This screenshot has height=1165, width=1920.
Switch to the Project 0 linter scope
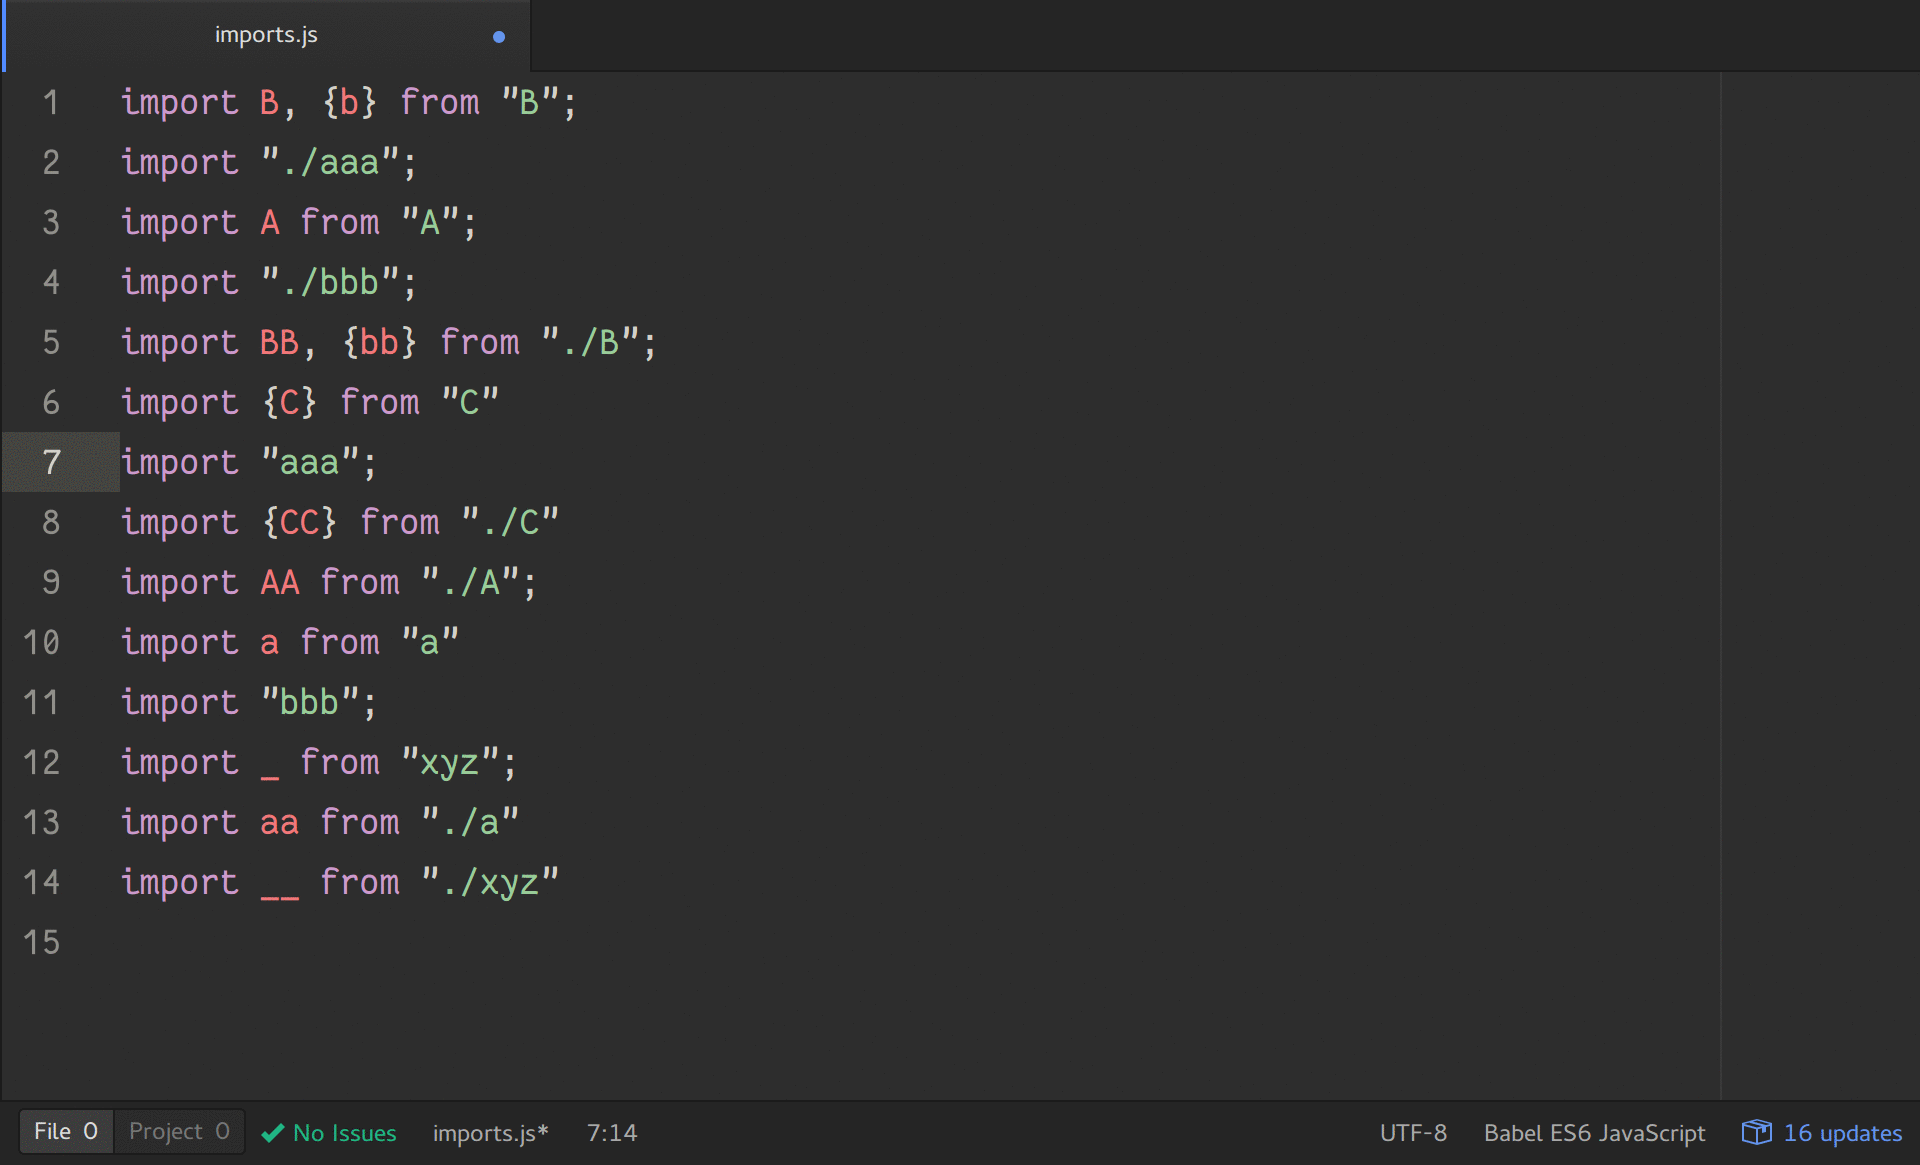point(179,1132)
